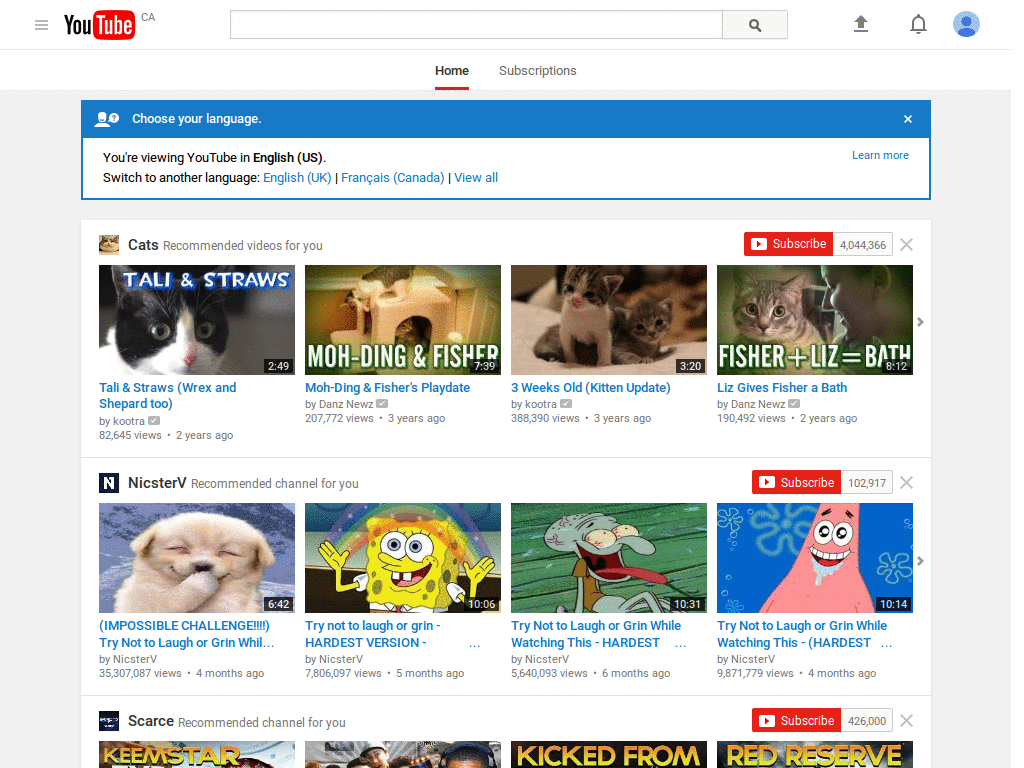Screen dimensions: 1024x768
Task: Switch language to English (UK)
Action: pos(297,178)
